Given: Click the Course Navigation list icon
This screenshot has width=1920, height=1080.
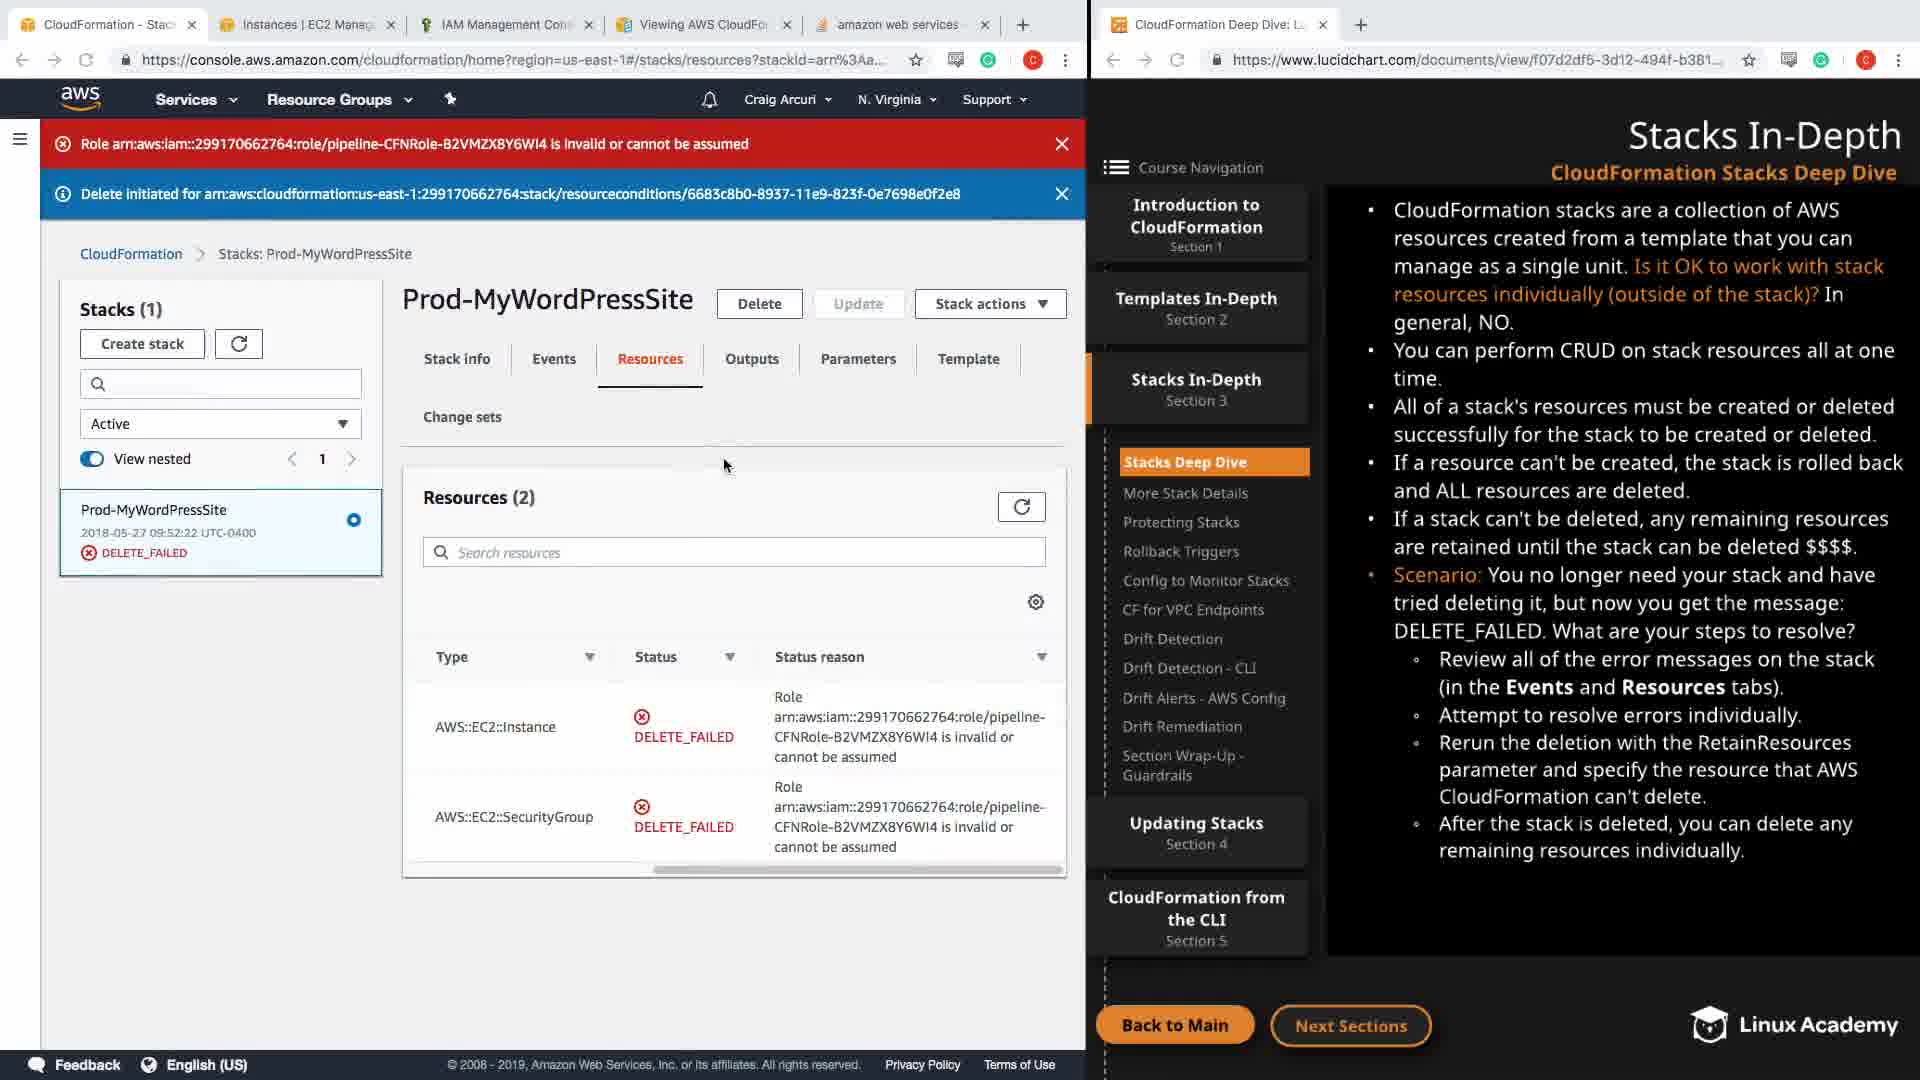Looking at the screenshot, I should coord(1116,168).
